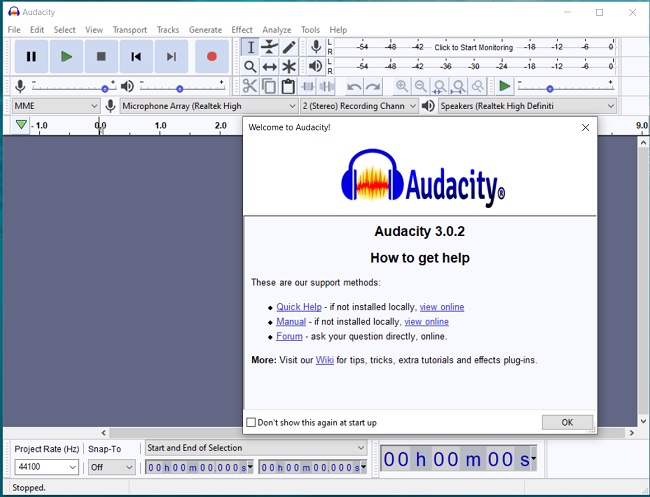The width and height of the screenshot is (650, 497).
Task: Open the Microphone Array recording device dropdown
Action: 209,106
